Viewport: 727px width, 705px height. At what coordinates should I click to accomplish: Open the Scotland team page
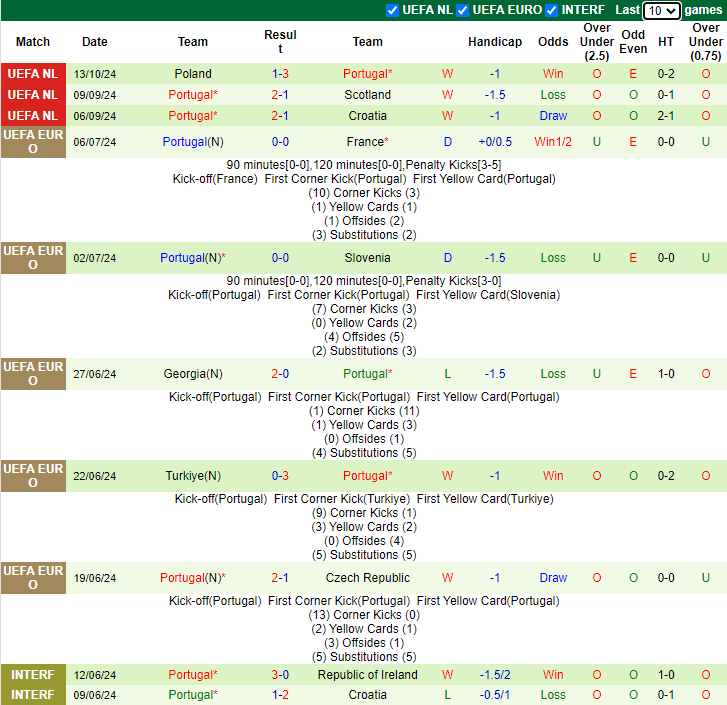[367, 95]
